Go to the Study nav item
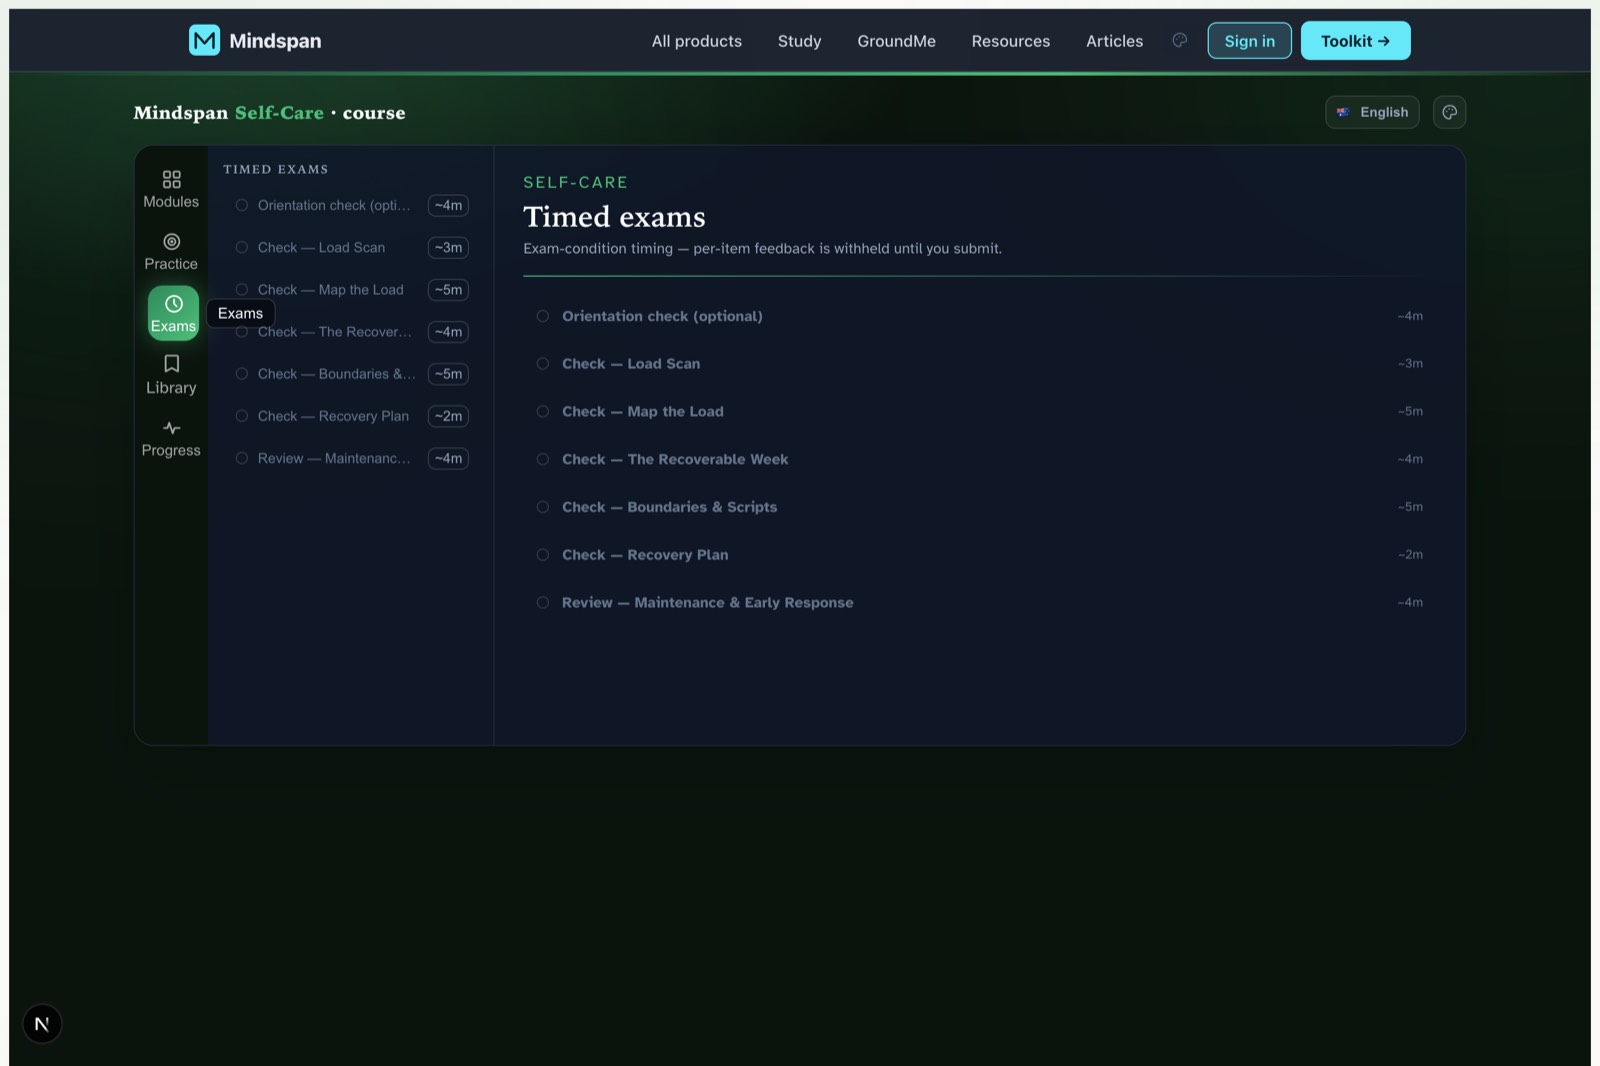This screenshot has width=1600, height=1066. click(799, 41)
